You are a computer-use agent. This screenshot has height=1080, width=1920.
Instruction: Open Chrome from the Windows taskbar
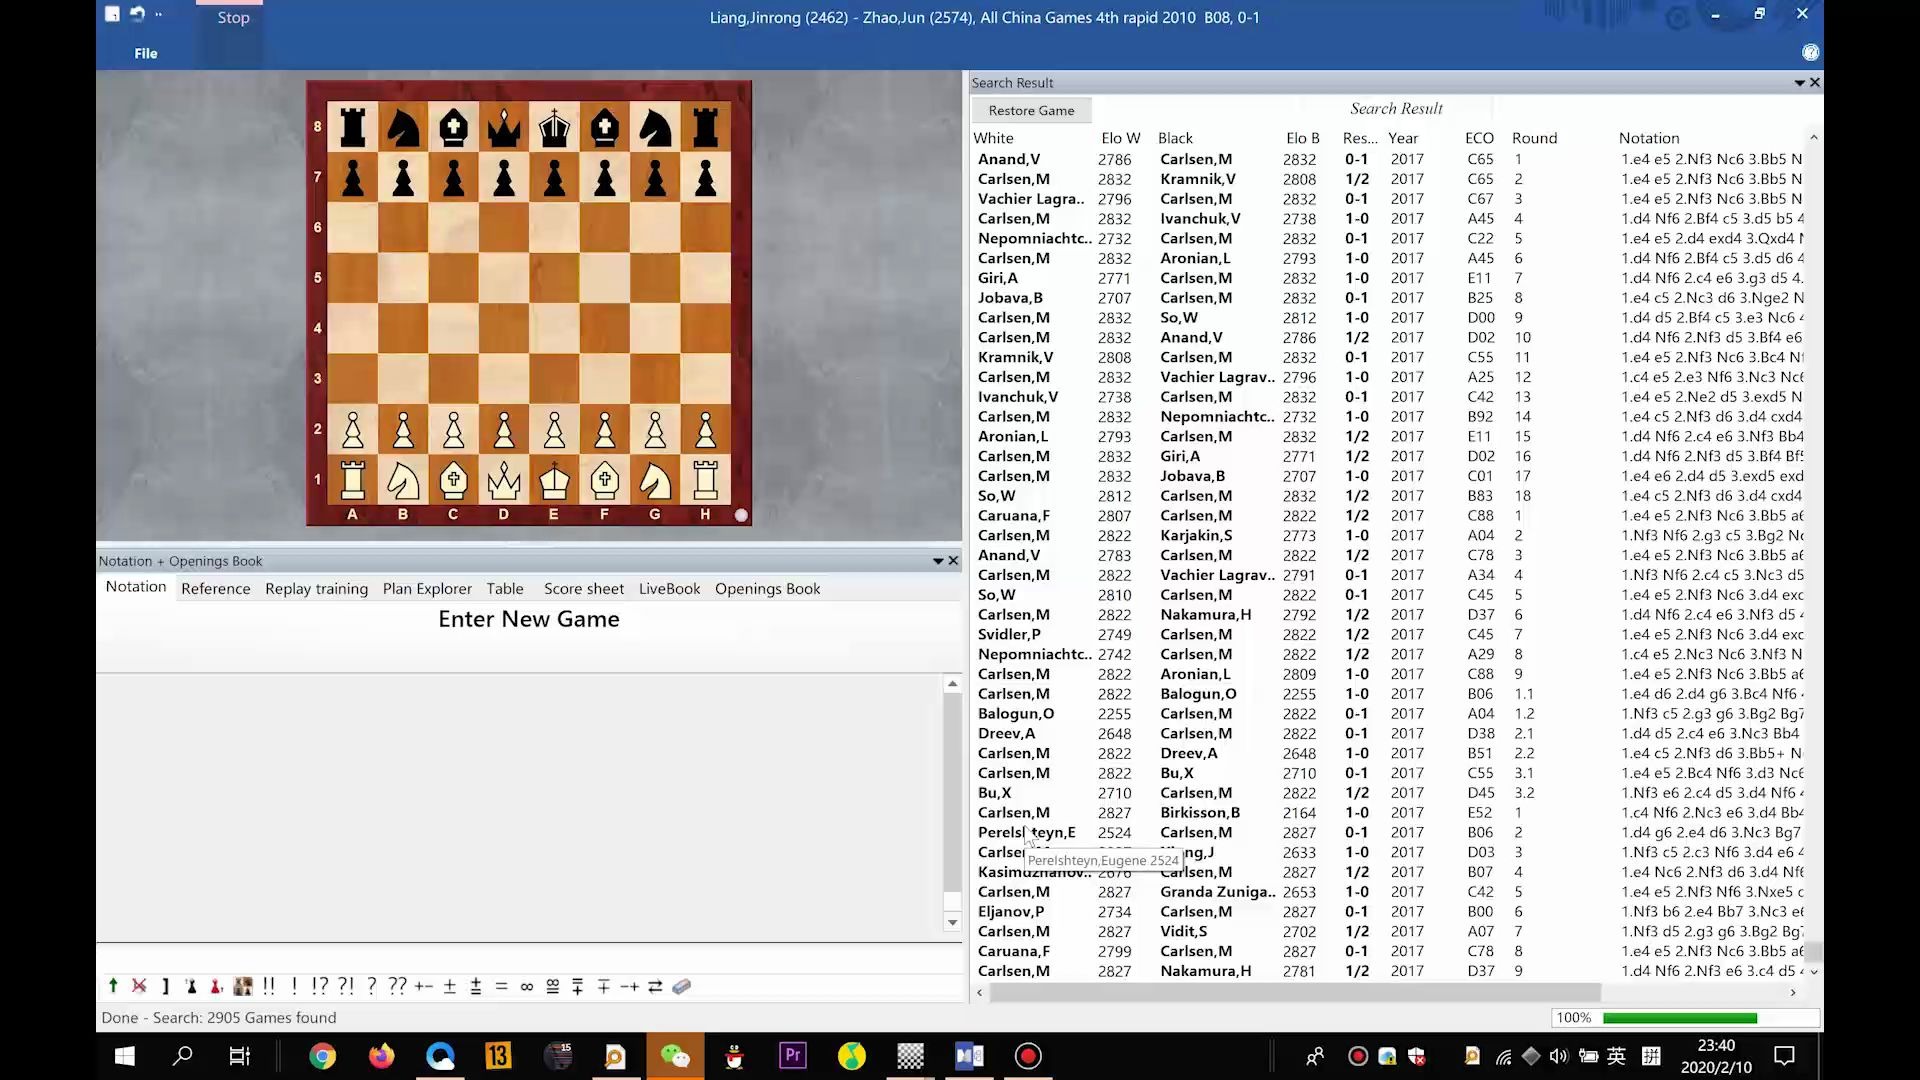[x=322, y=1056]
